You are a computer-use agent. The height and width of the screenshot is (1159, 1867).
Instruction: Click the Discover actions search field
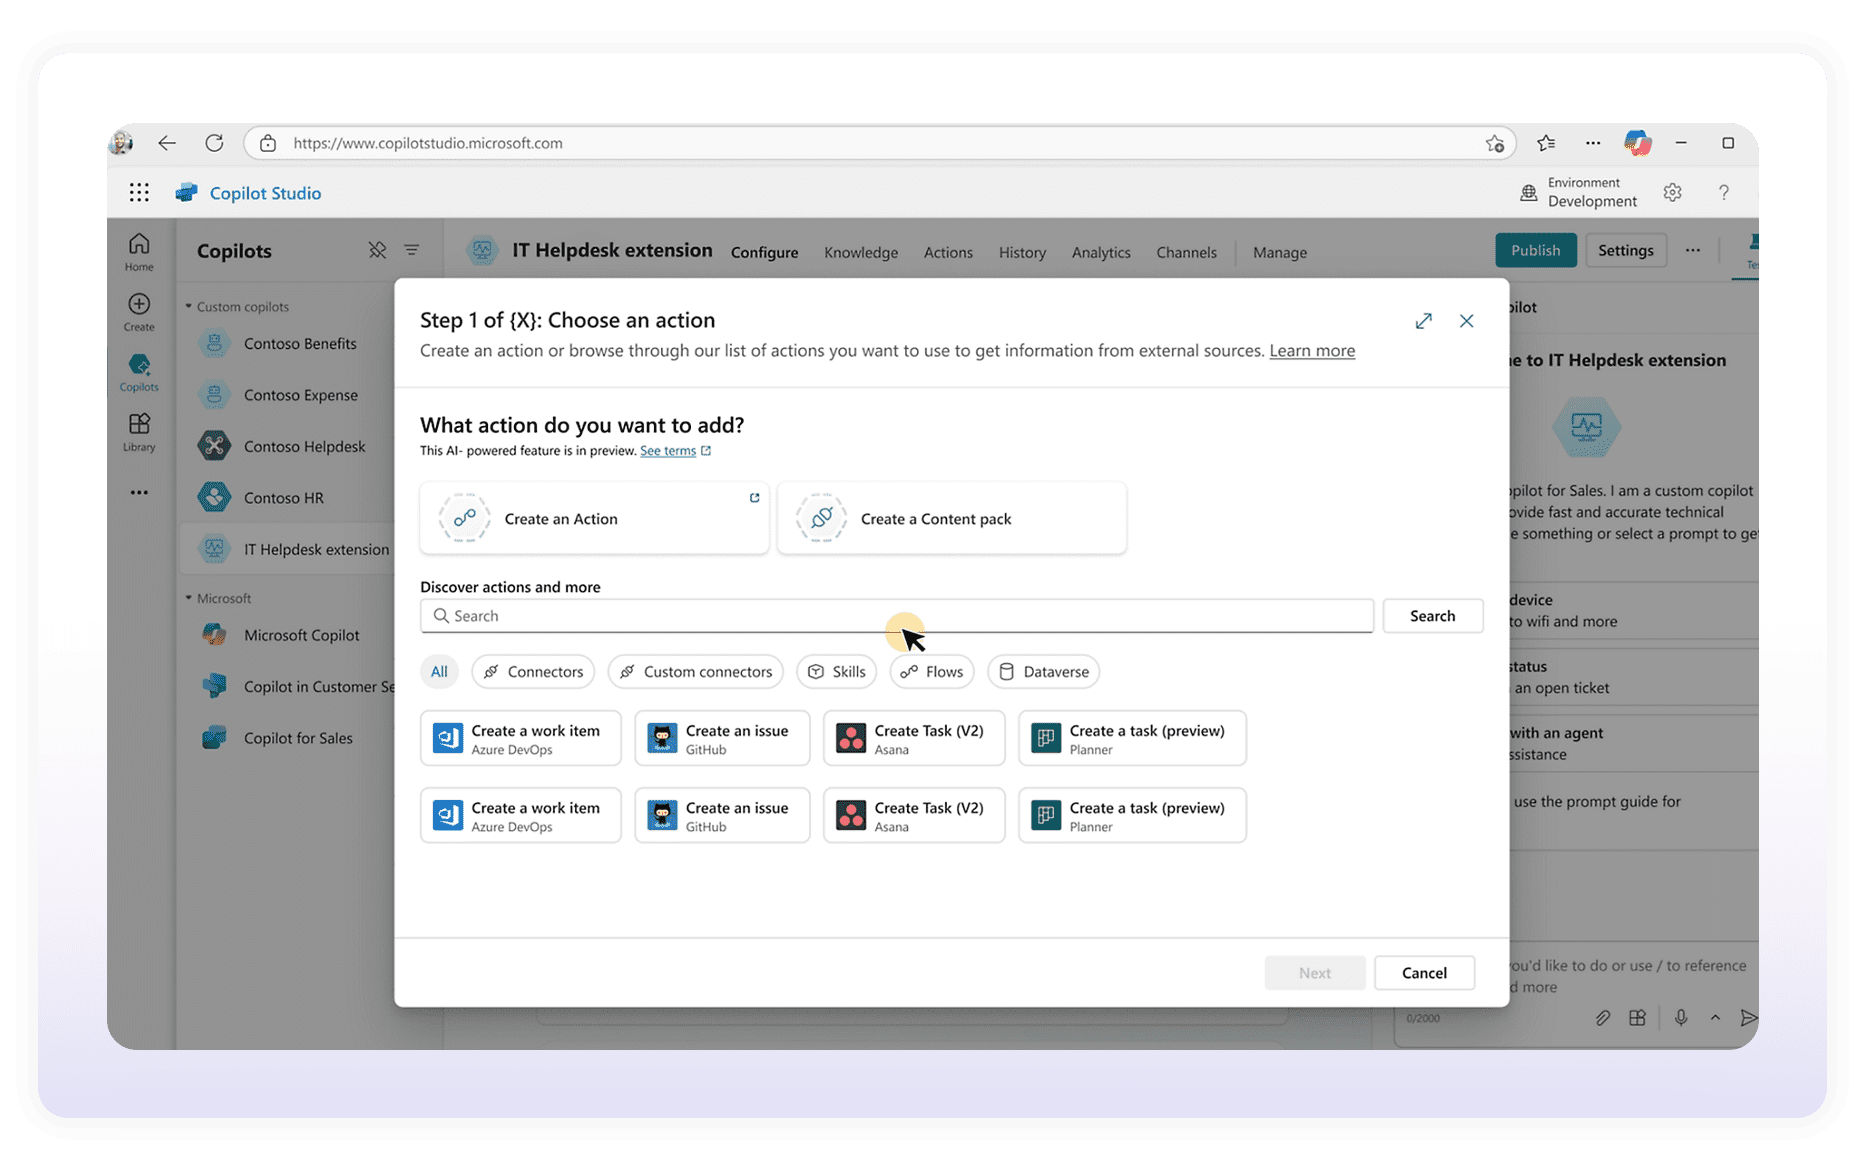point(896,616)
